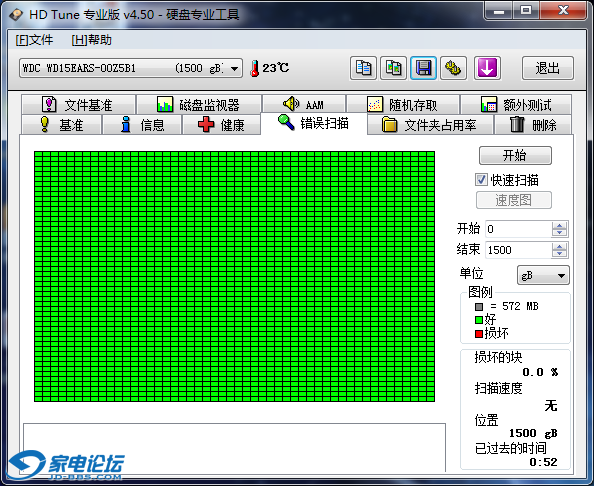
Task: Switch to the 随机存取 tab
Action: tap(403, 105)
